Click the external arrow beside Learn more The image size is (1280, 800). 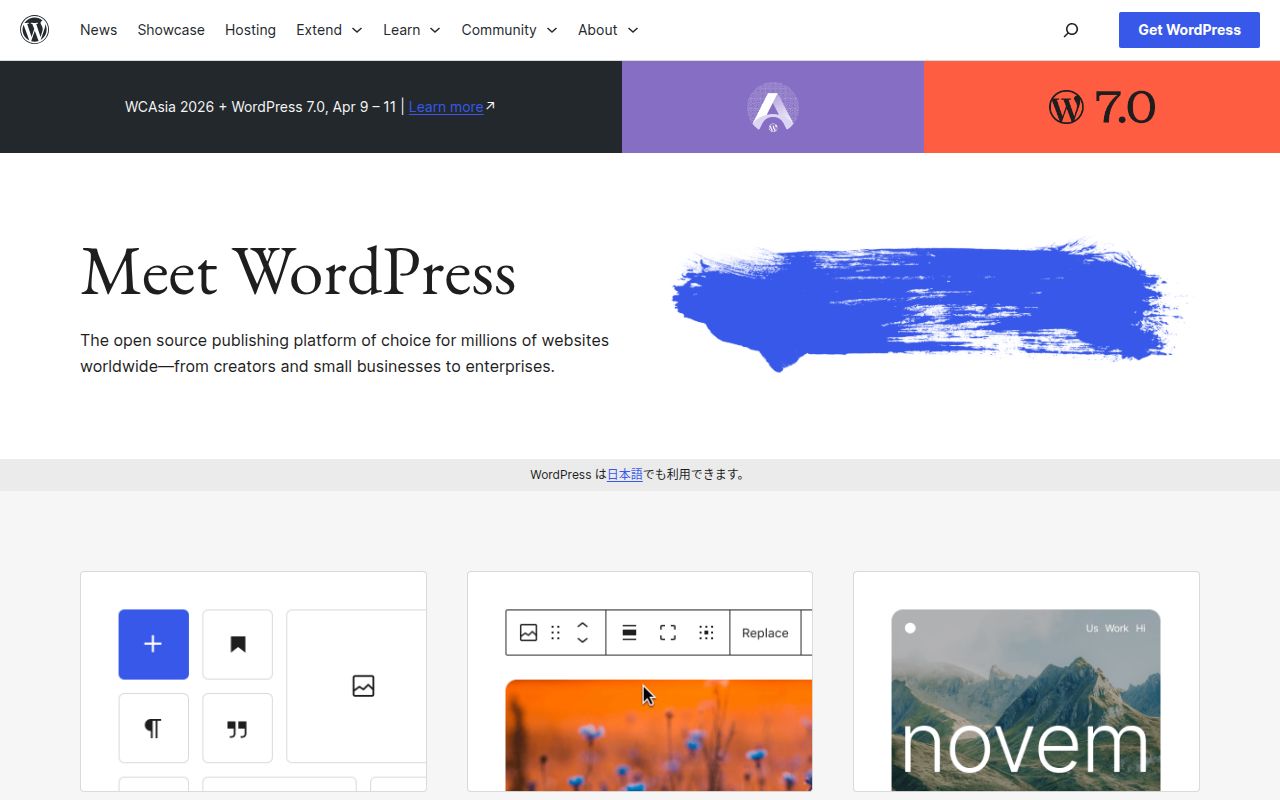(x=490, y=106)
